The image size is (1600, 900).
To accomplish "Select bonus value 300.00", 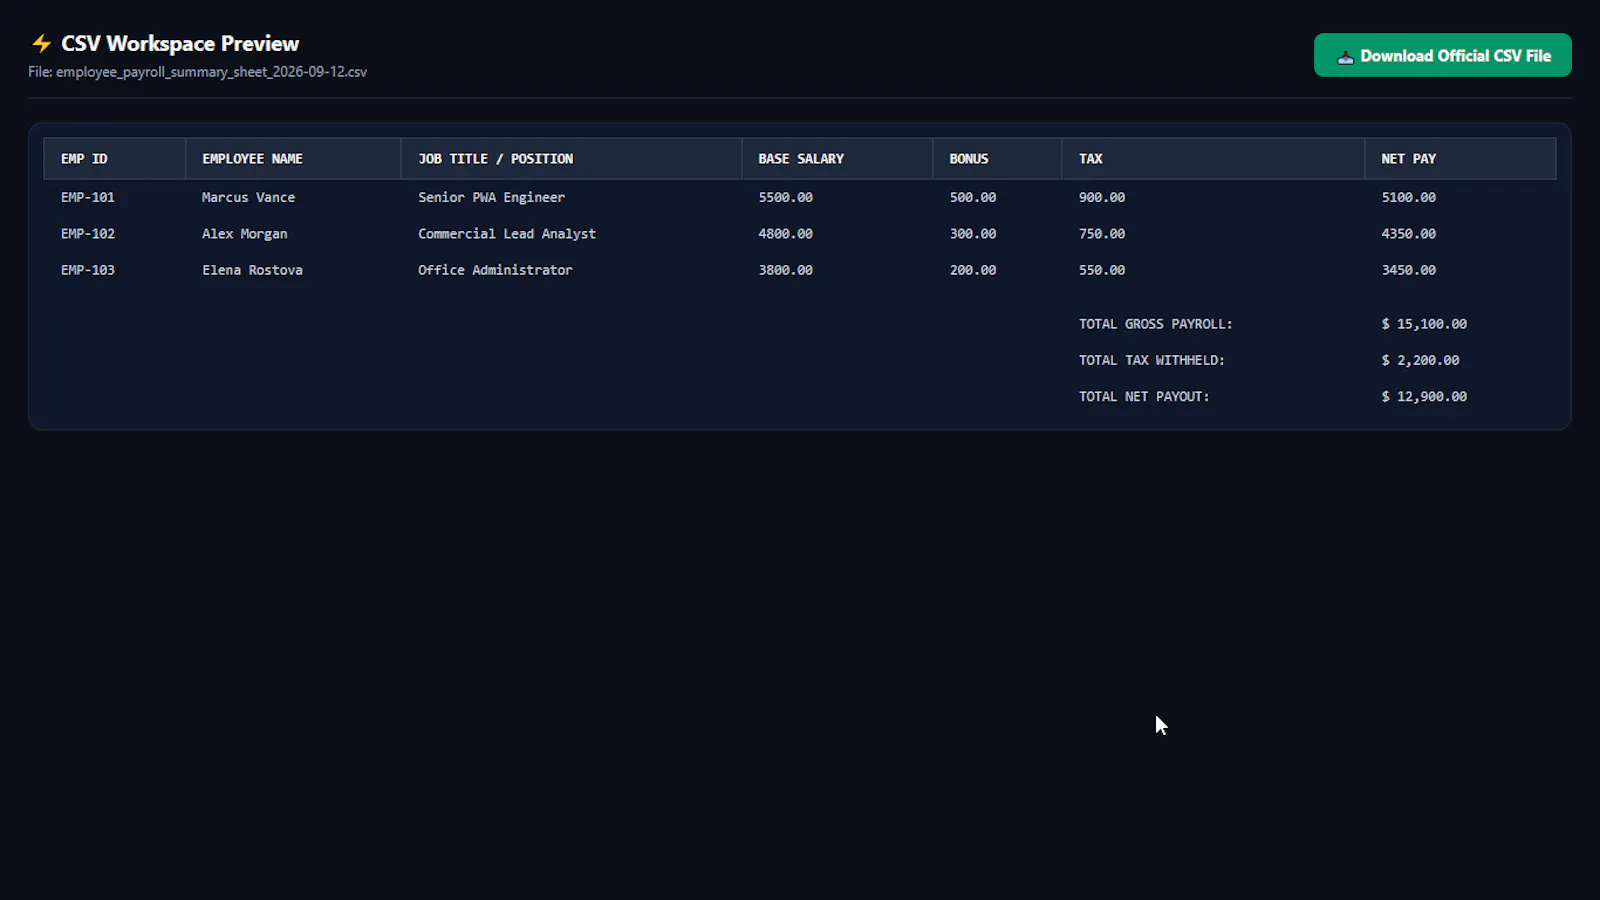I will 973,234.
